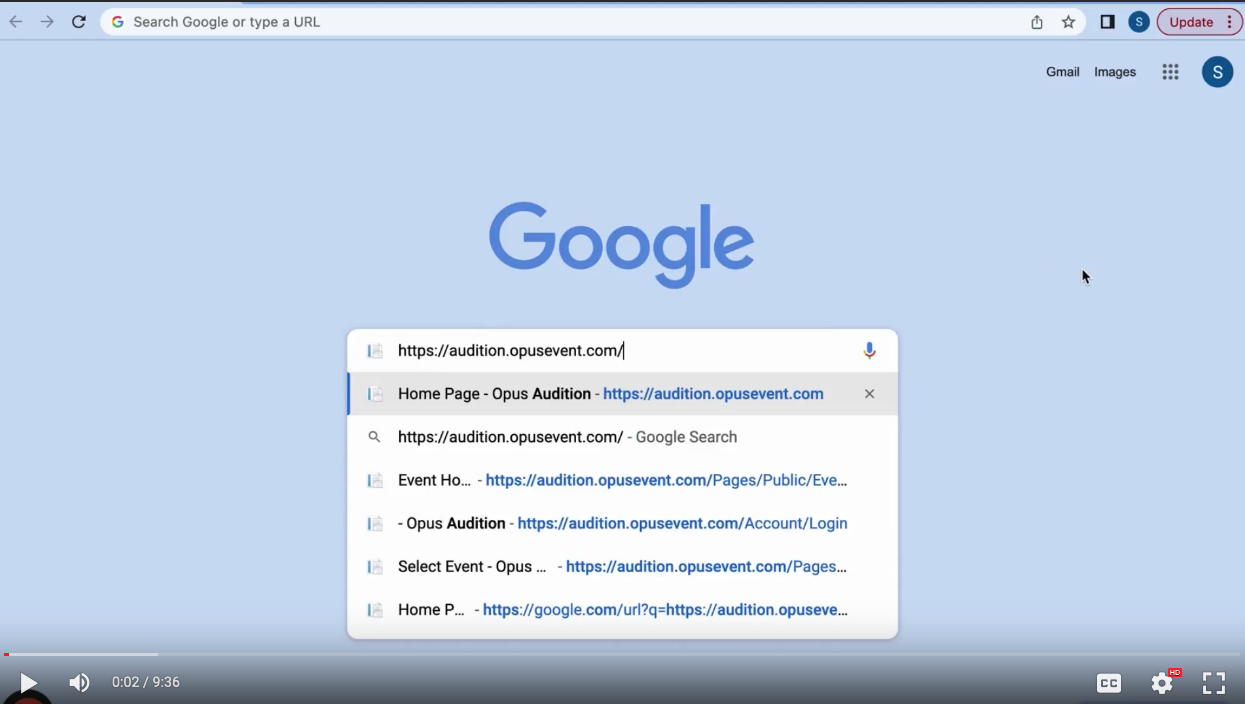Open the Gmail link
Screen dimensions: 1245x704
pos(1063,72)
